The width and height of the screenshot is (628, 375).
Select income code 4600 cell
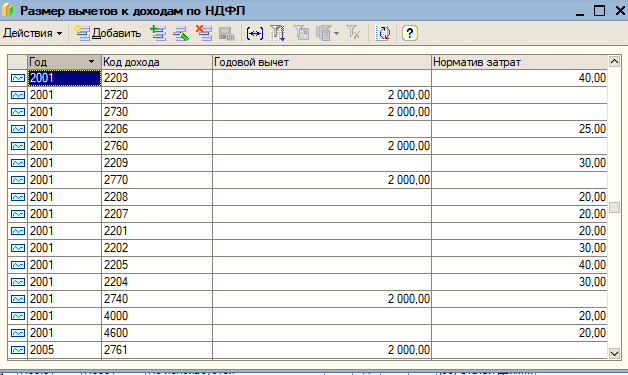[x=157, y=333]
